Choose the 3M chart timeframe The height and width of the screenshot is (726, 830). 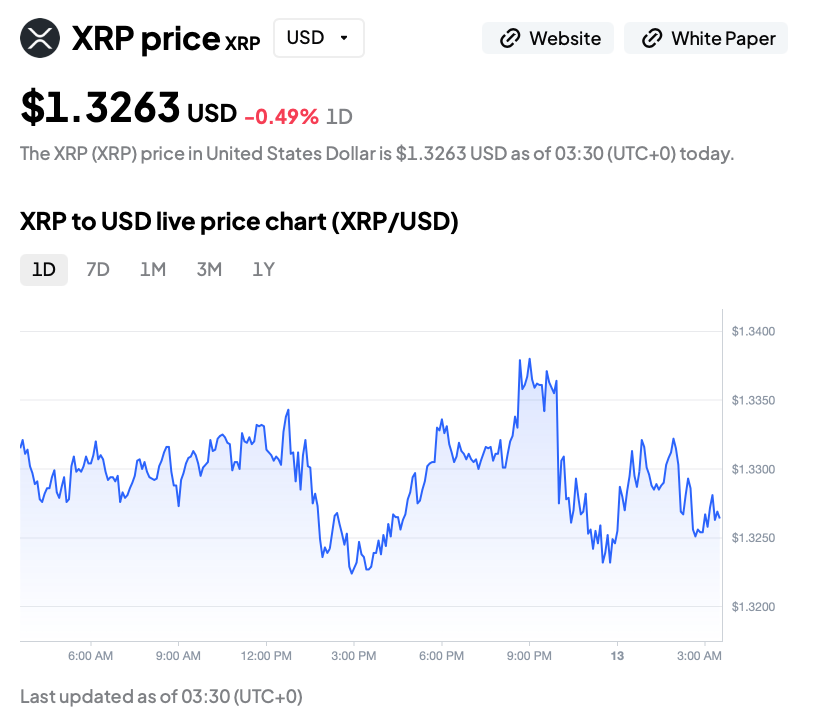coord(209,269)
